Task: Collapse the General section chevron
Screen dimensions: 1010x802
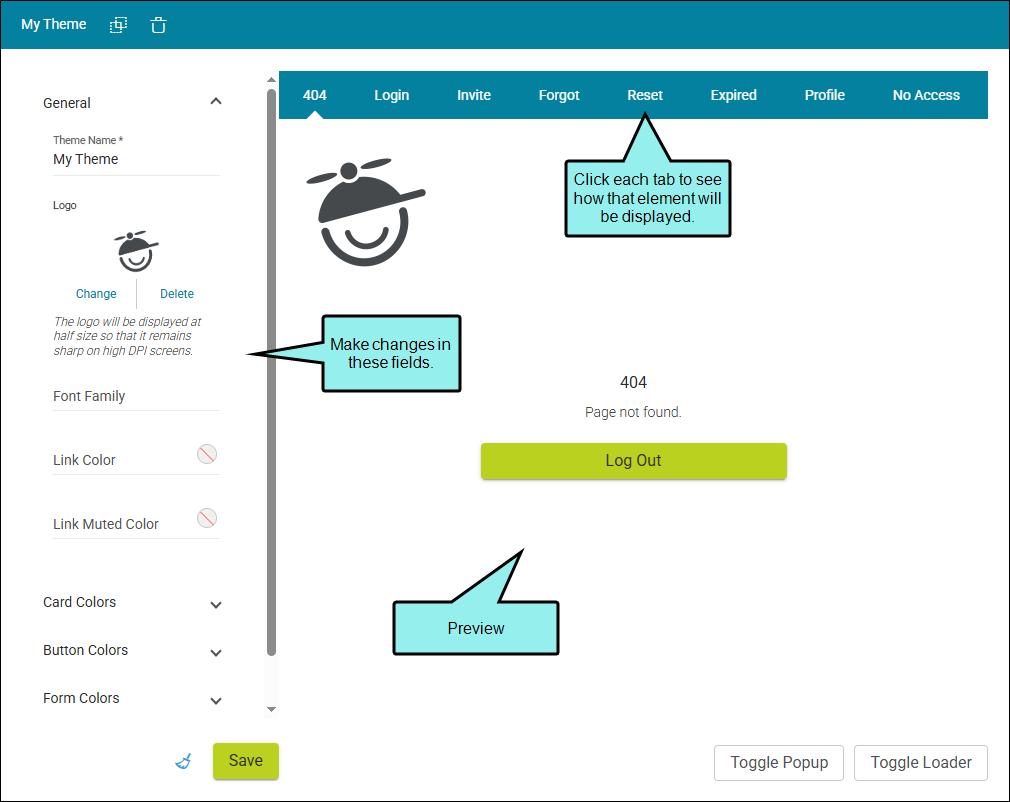Action: coord(216,102)
